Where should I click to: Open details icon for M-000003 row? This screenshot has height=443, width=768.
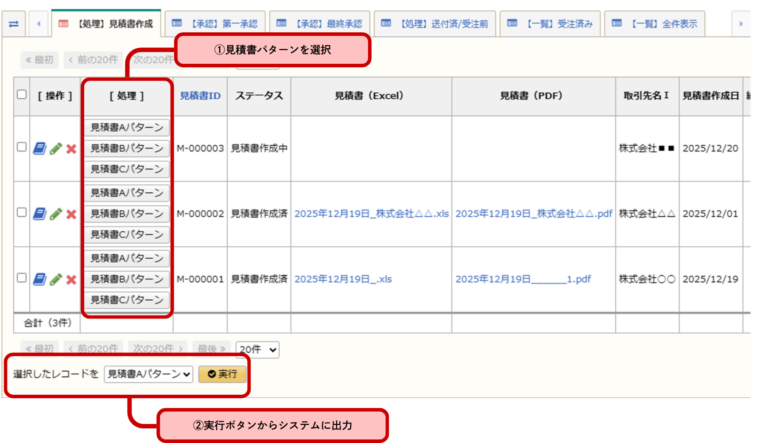[x=39, y=148]
